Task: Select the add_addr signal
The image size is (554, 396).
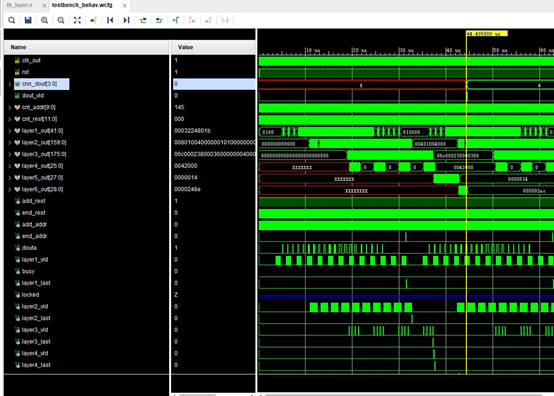Action: tap(34, 224)
